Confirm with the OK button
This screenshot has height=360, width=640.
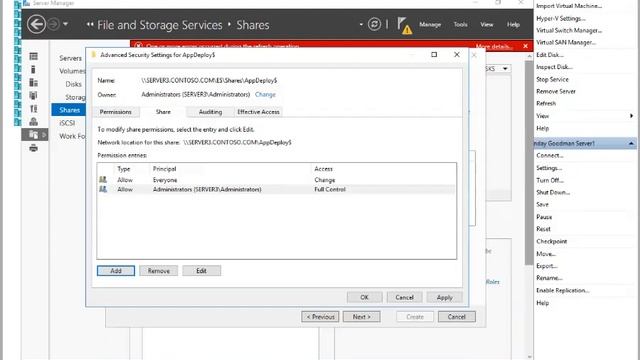[x=364, y=297]
